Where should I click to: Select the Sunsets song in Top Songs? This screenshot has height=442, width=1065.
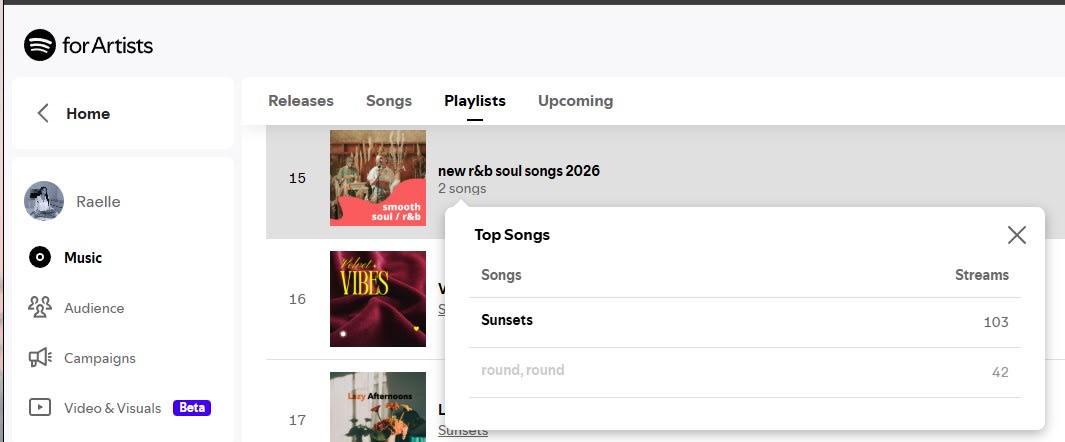pyautogui.click(x=507, y=320)
